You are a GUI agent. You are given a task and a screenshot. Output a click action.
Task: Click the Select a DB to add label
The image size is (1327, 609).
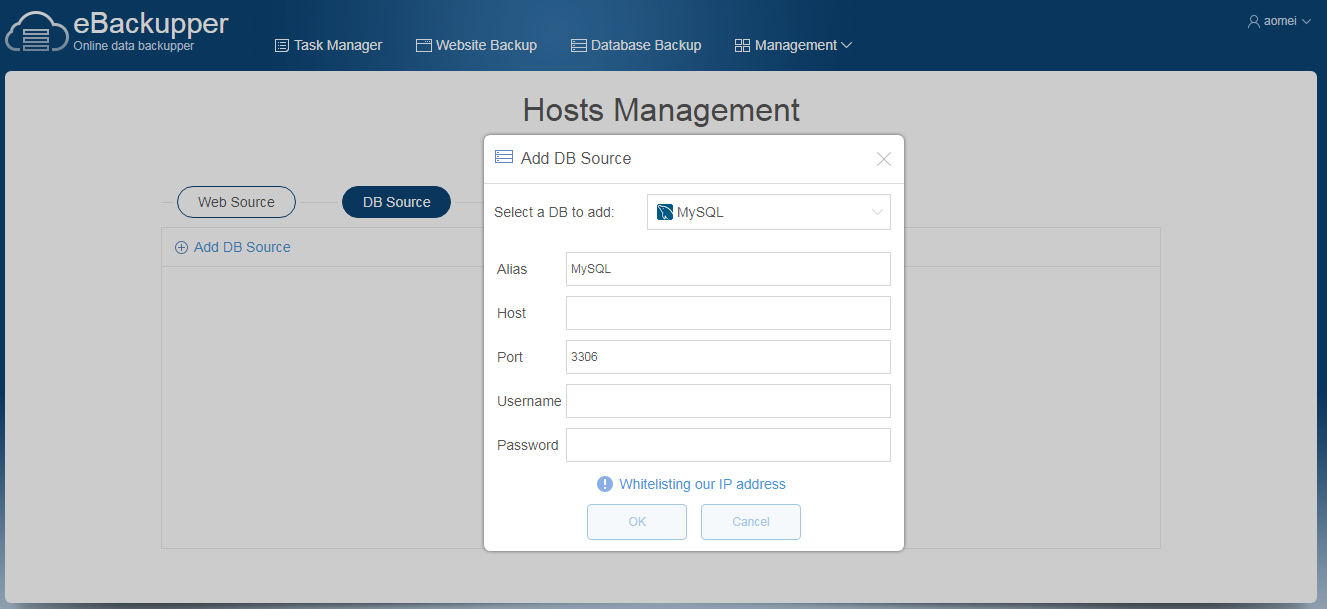tap(554, 212)
